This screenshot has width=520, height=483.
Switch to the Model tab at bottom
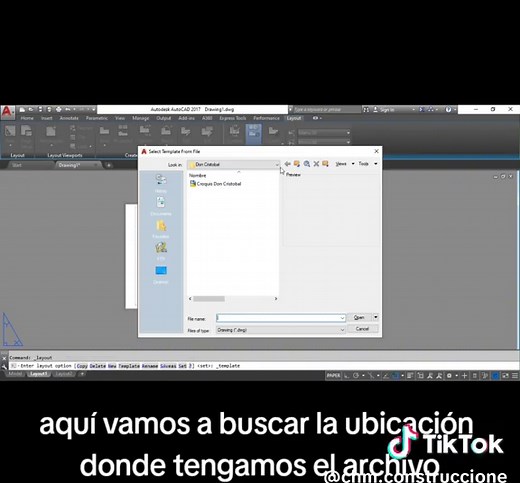coord(15,374)
